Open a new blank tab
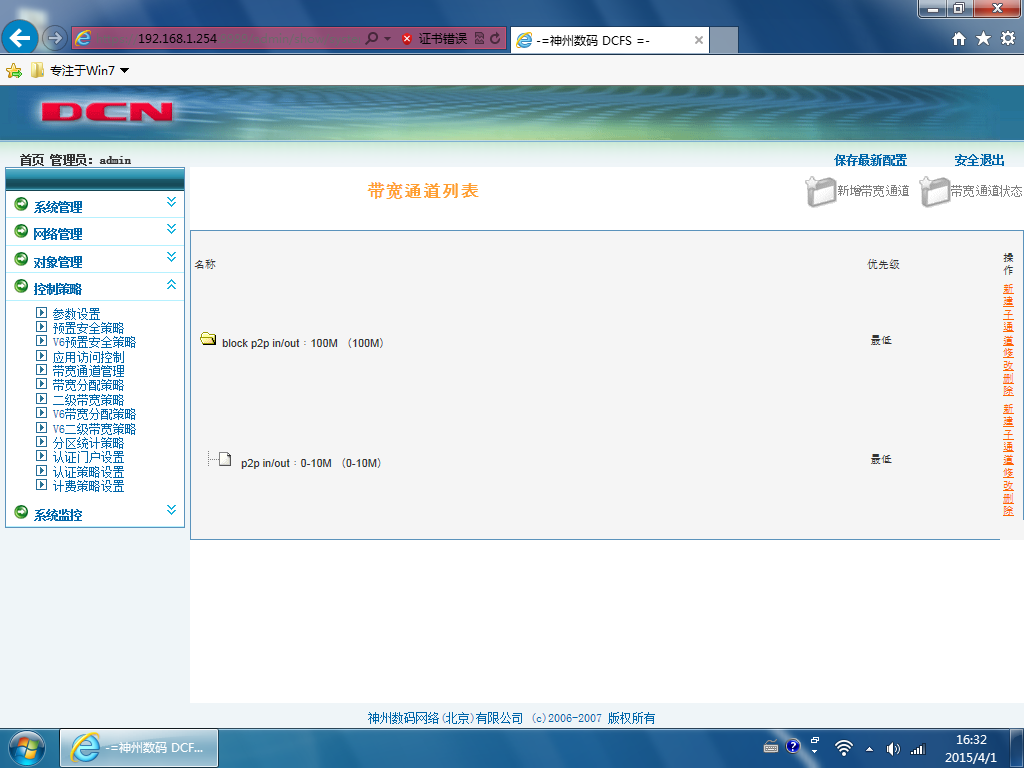 [724, 40]
